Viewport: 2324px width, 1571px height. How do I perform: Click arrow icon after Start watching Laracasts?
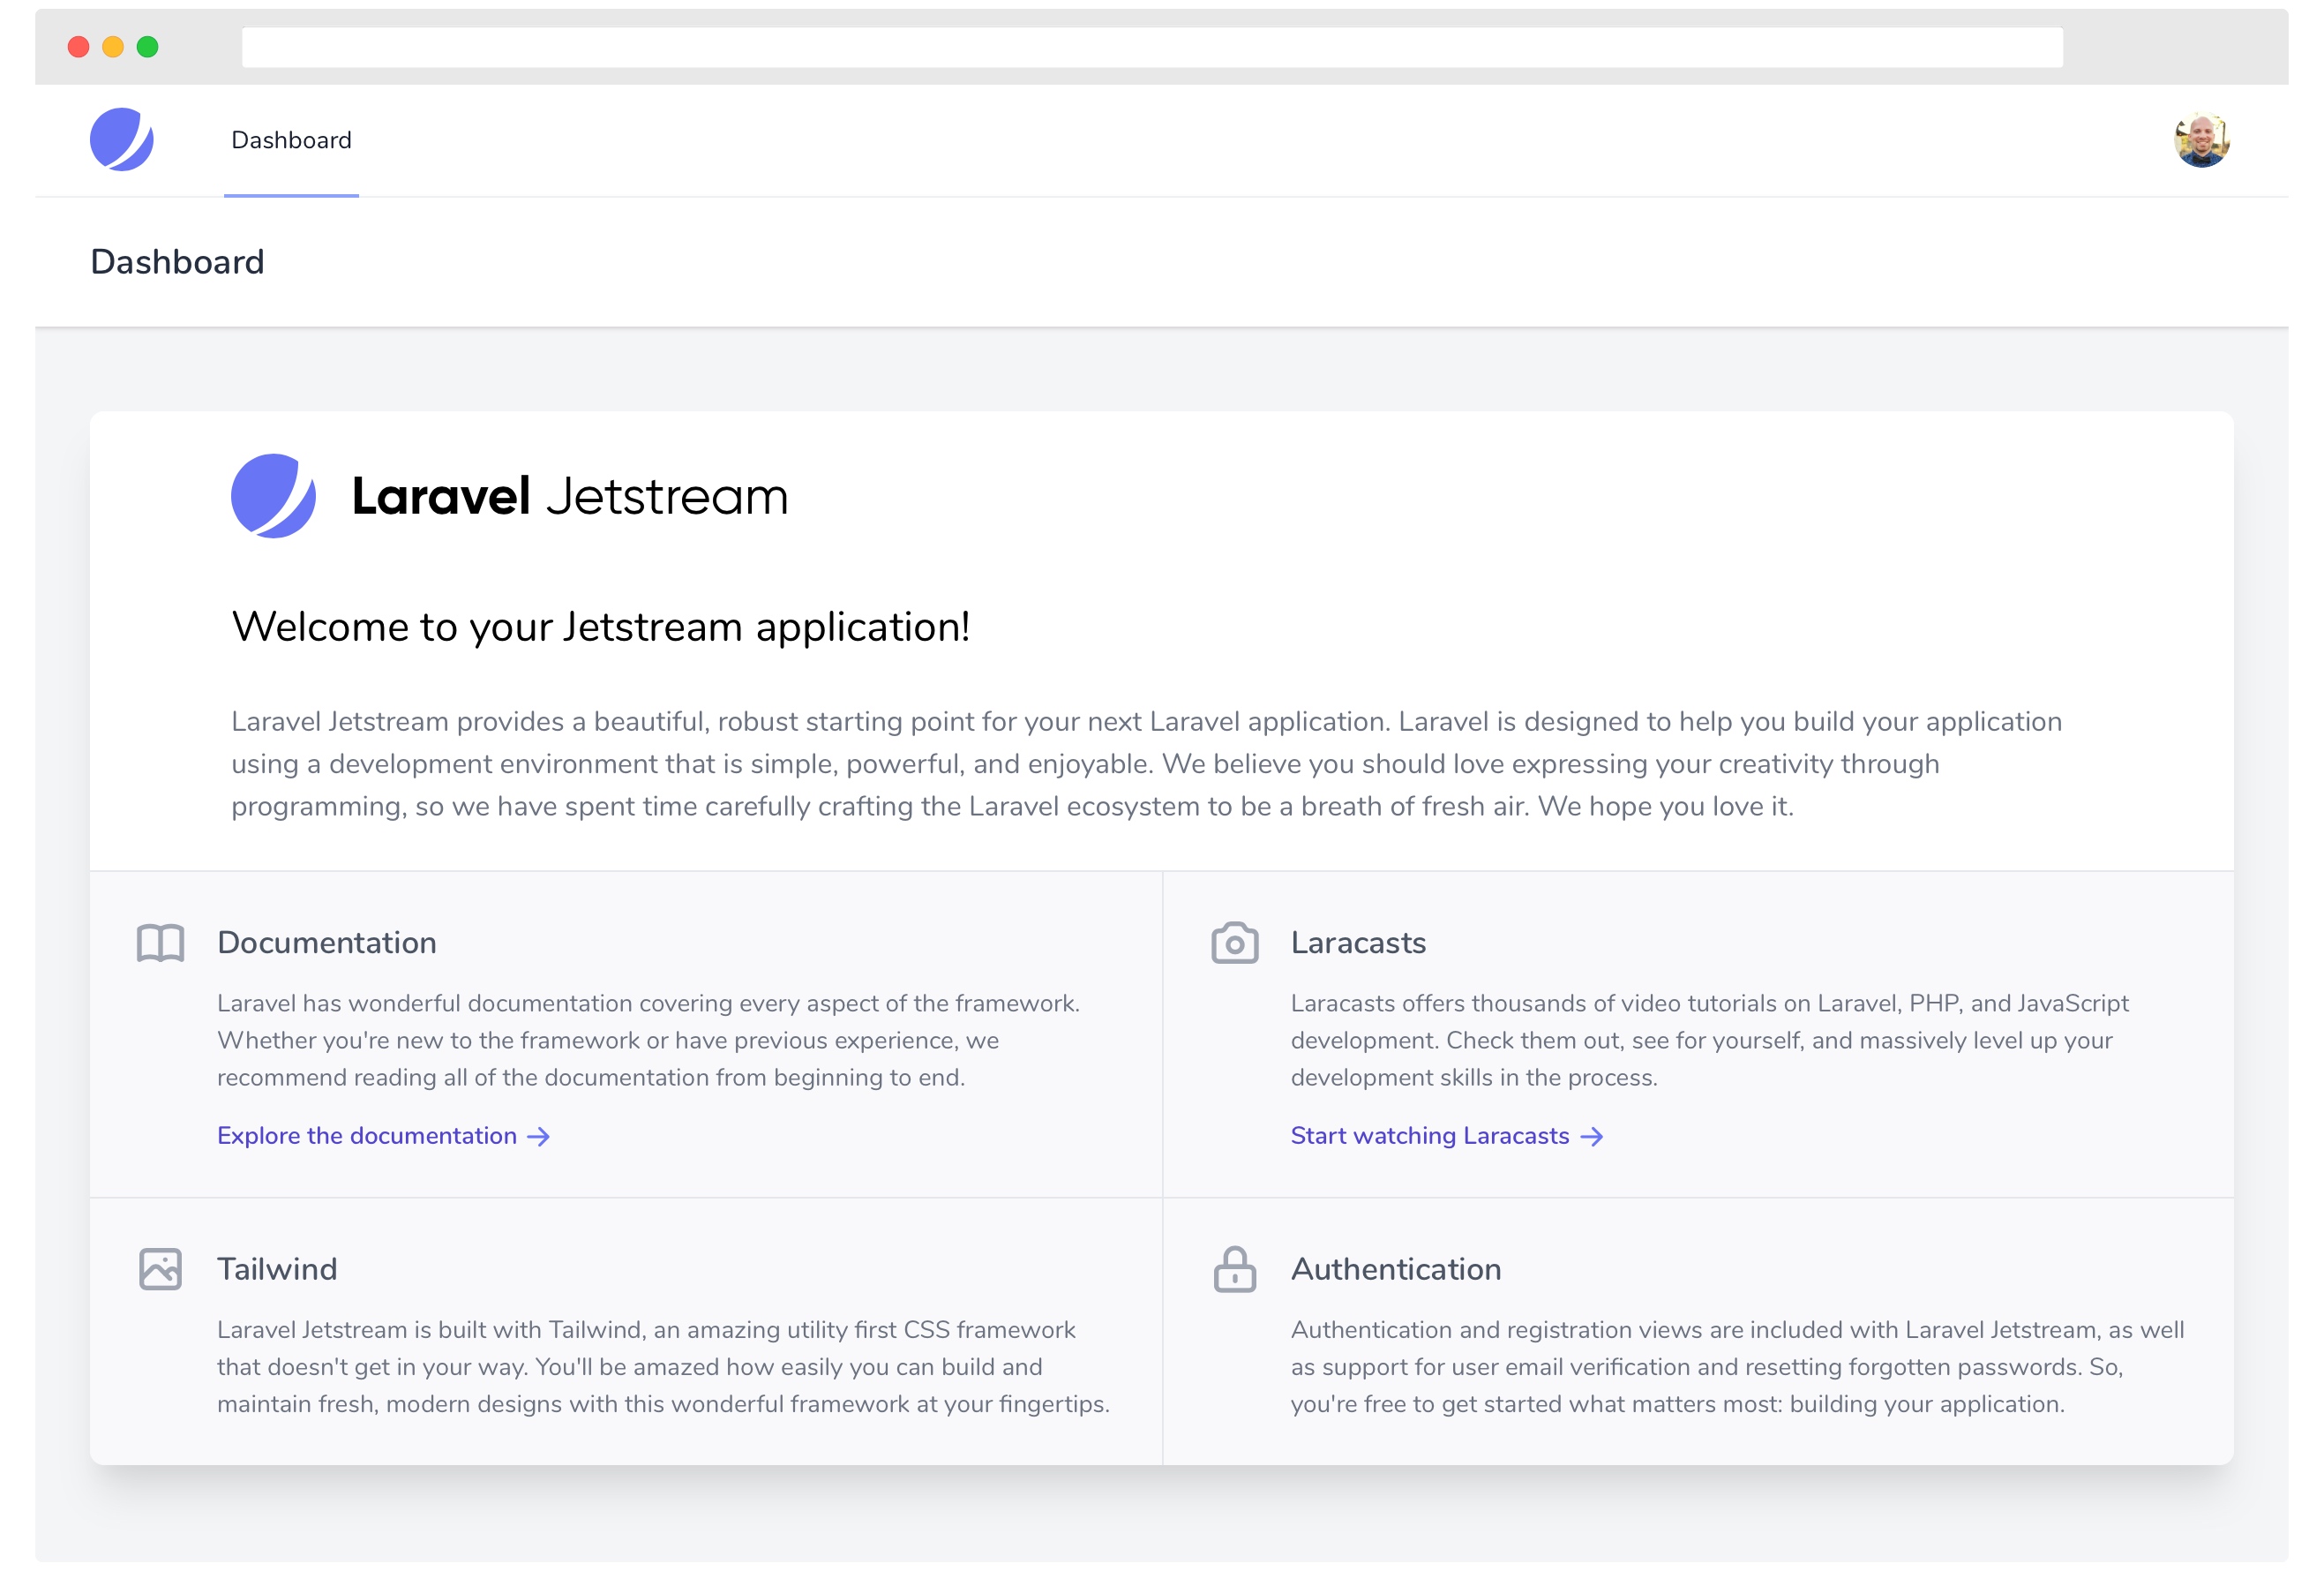(x=1592, y=1136)
